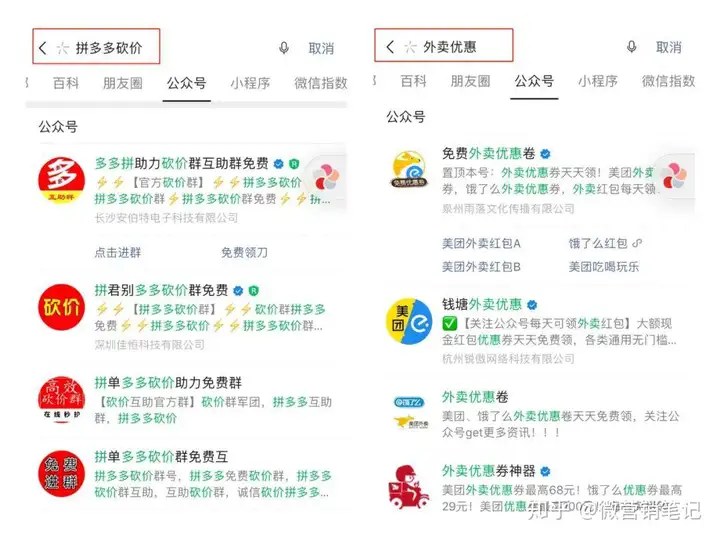Tap 取消 in the left search bar
The image size is (720, 540).
click(x=321, y=48)
